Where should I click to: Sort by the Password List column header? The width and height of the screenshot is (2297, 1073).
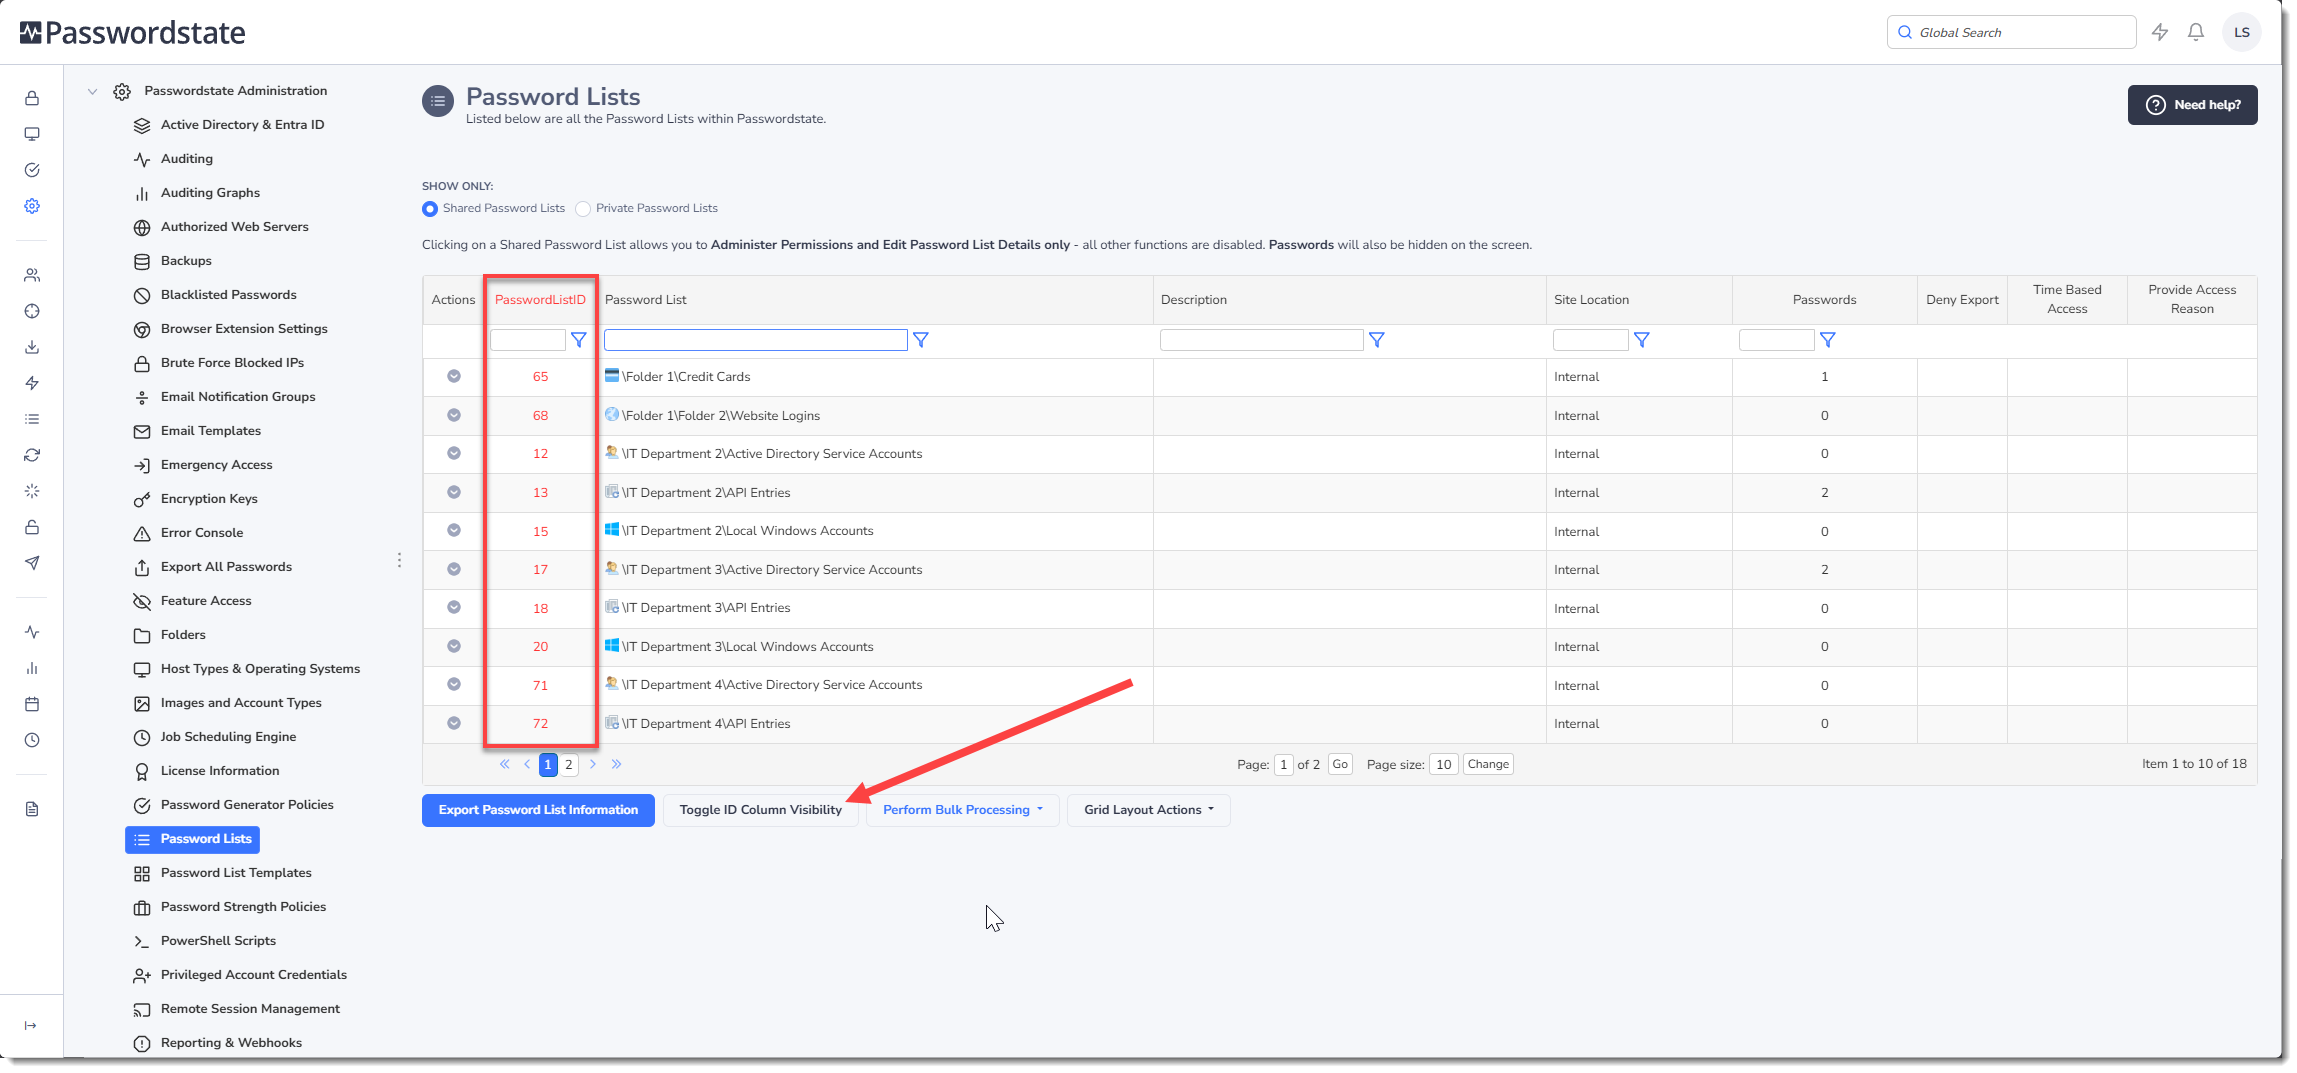646,300
